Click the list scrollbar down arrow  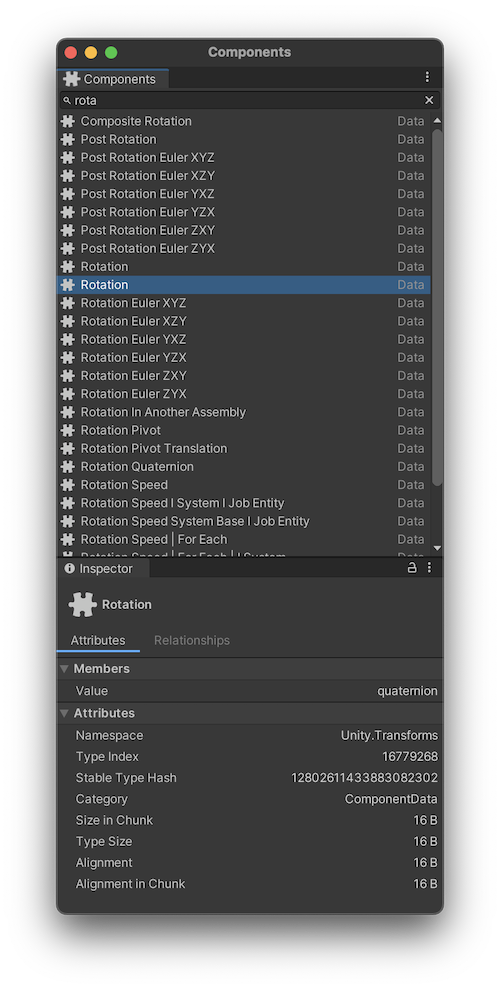click(x=438, y=549)
